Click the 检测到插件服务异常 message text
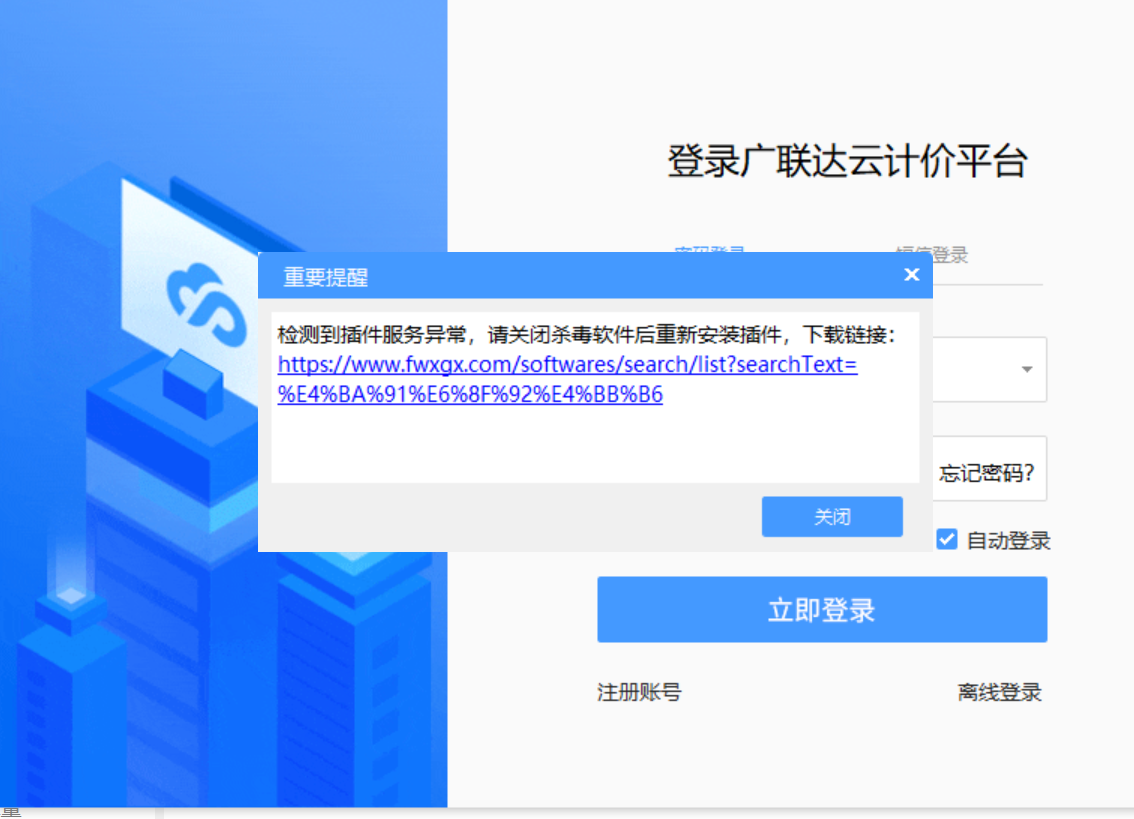This screenshot has height=819, width=1134. click(x=586, y=334)
